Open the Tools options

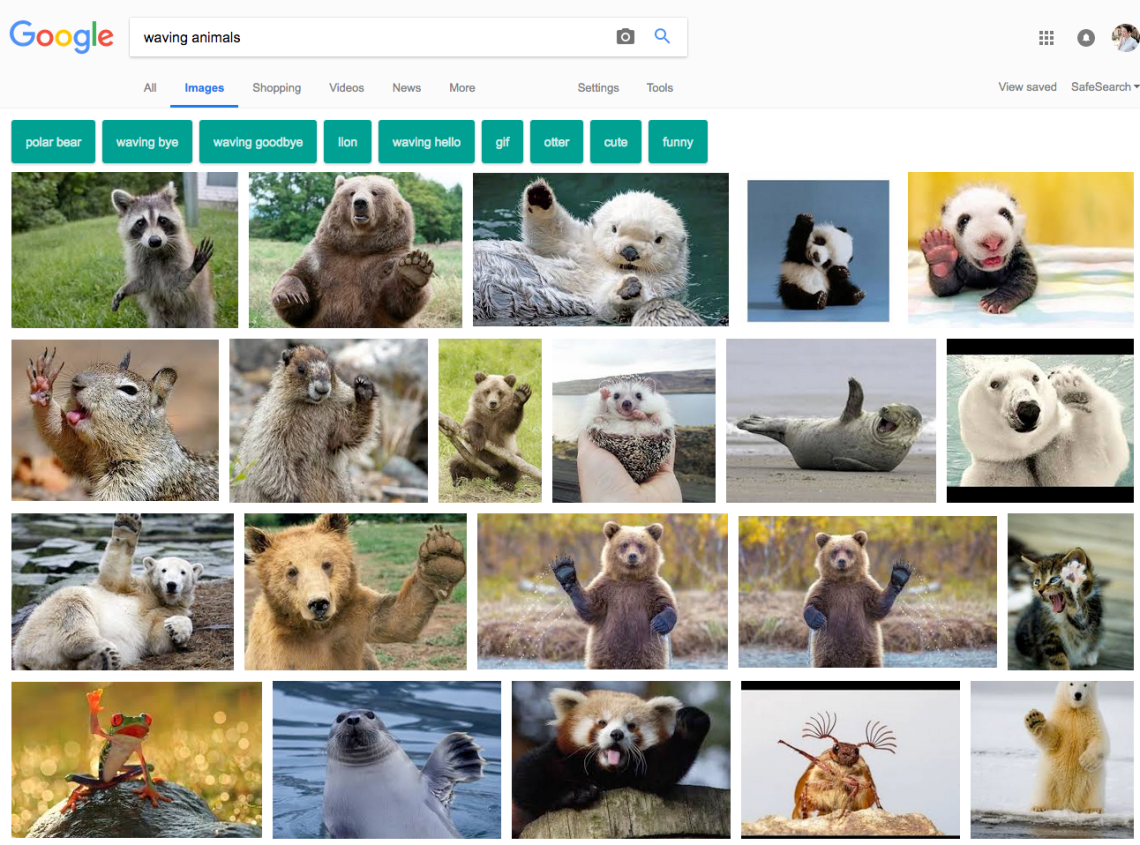[x=659, y=88]
